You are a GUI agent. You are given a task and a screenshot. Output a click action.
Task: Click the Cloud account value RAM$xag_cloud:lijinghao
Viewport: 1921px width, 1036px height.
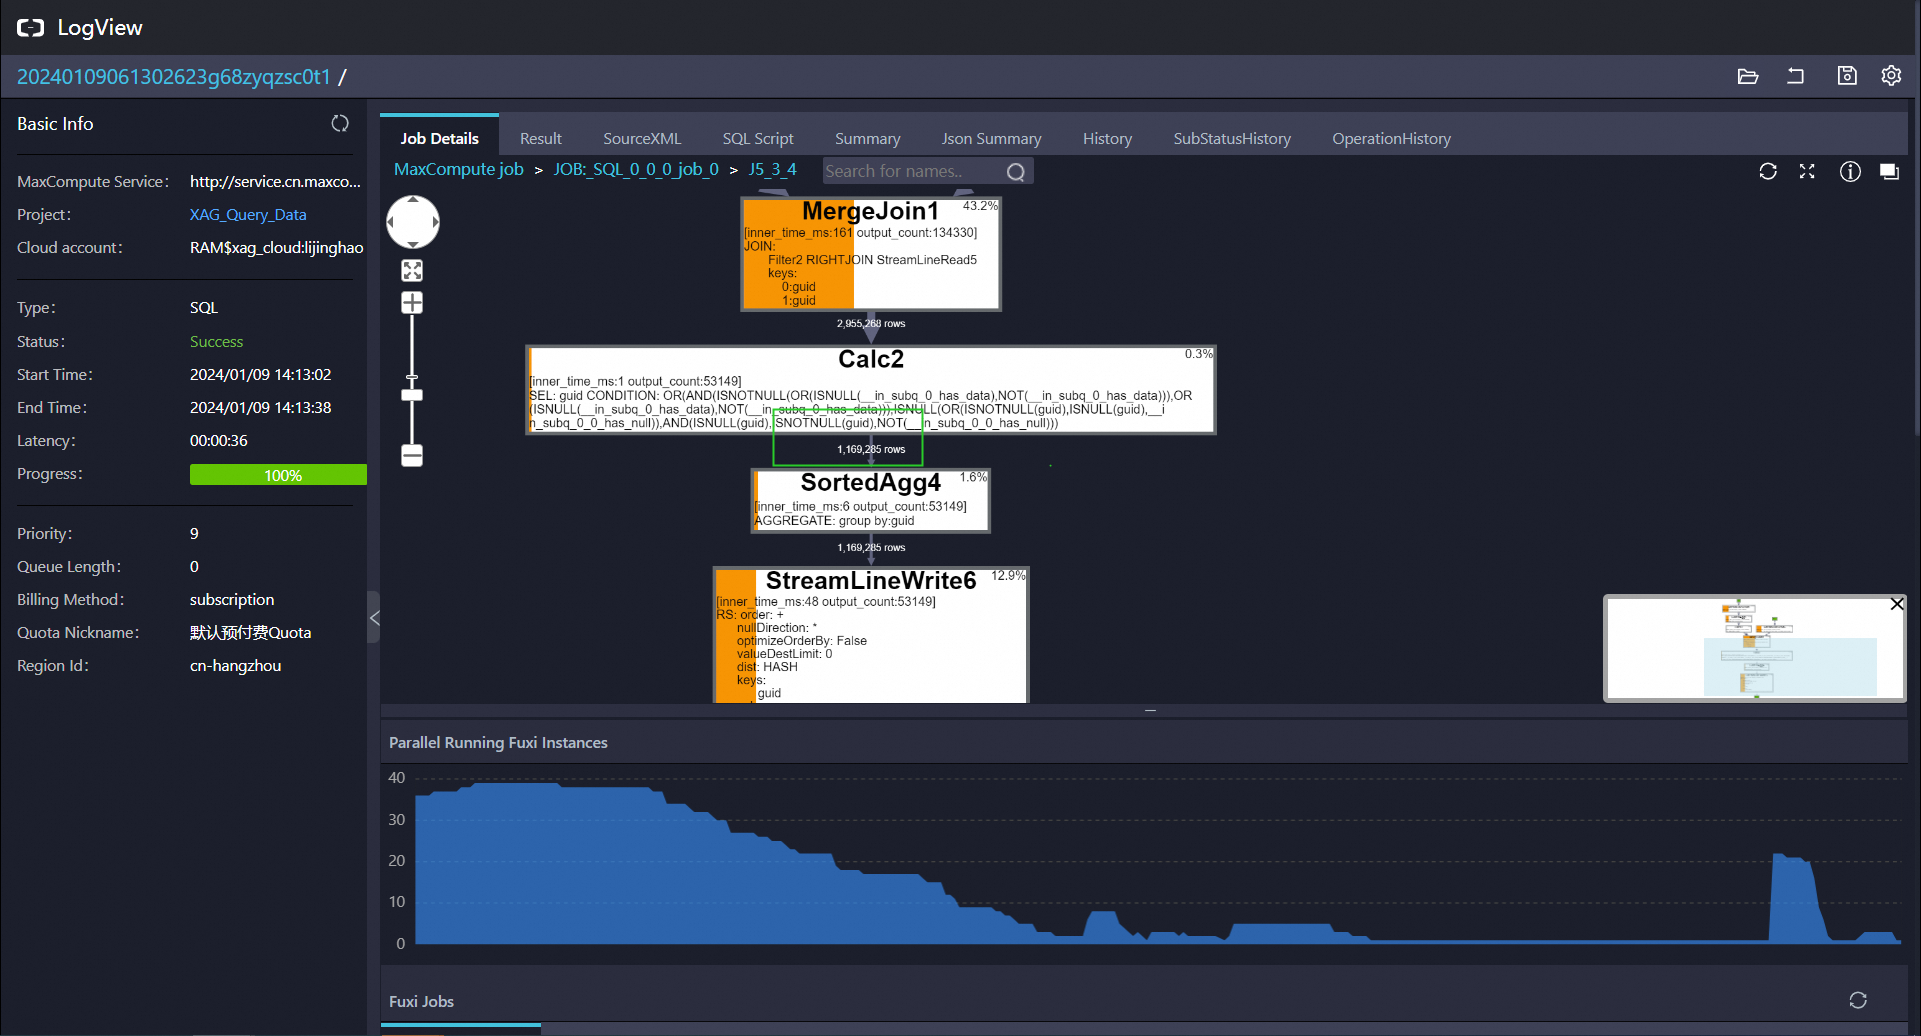276,247
